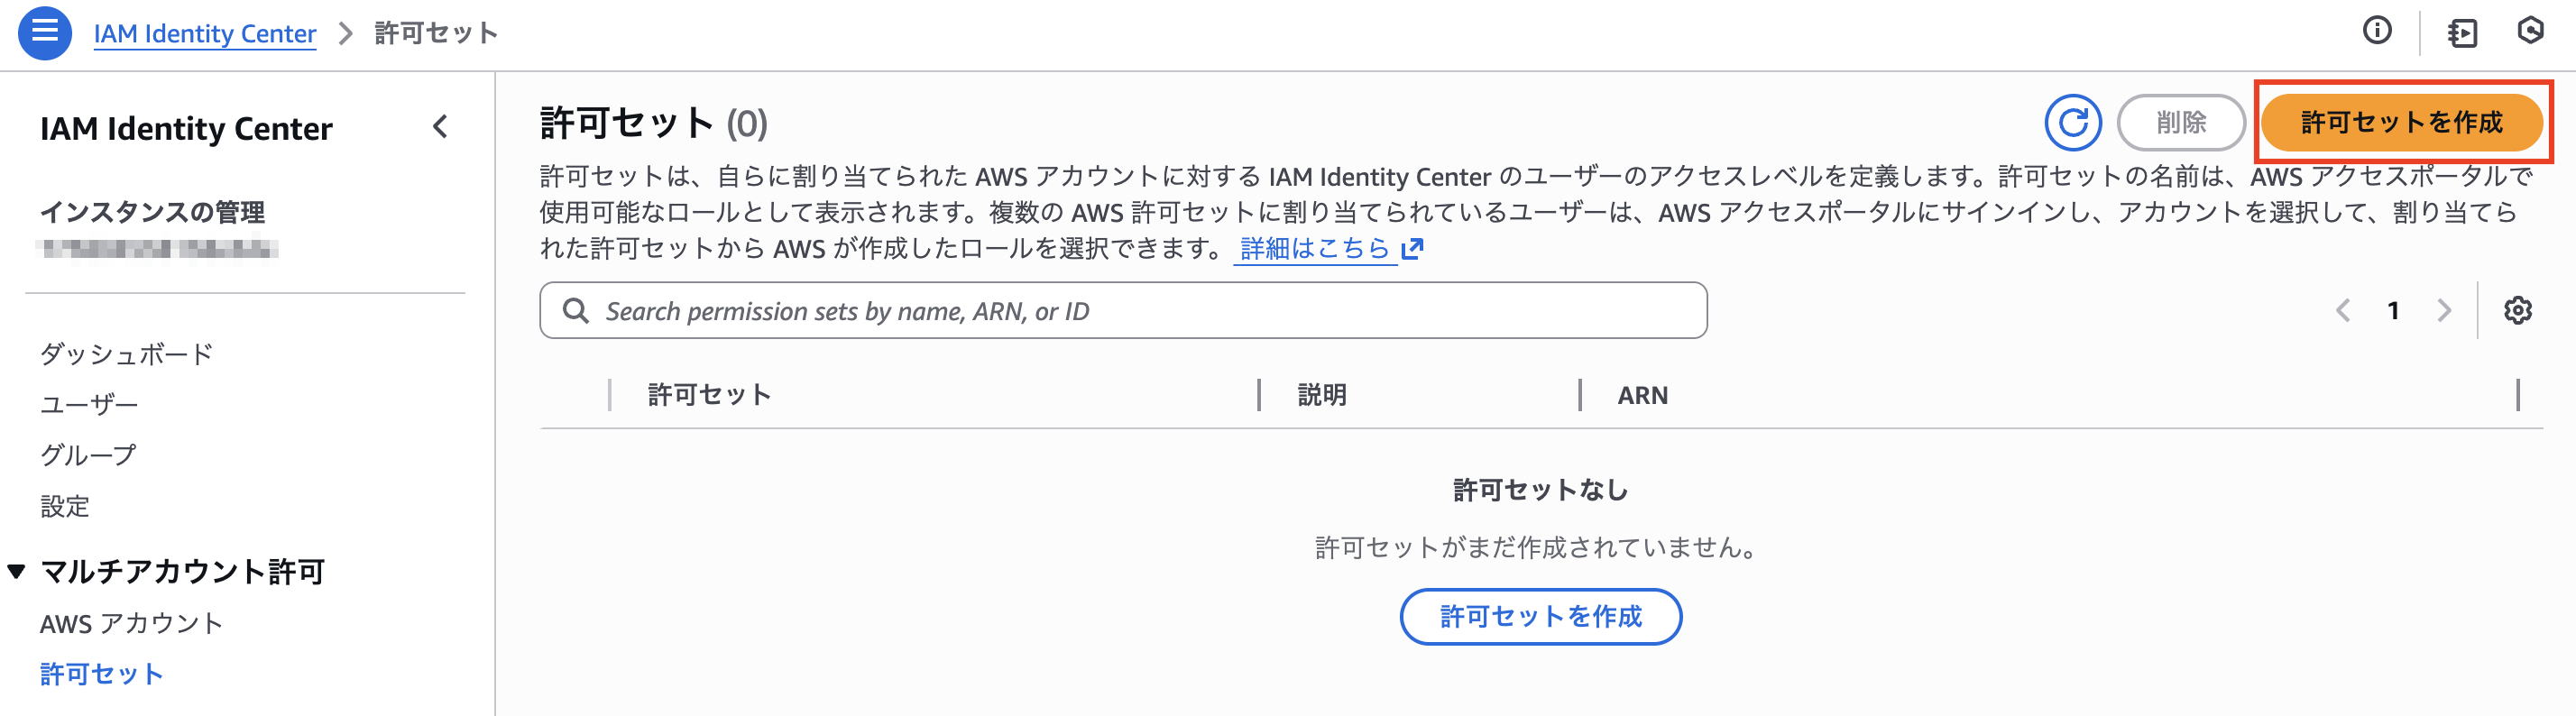Click the outlined 許可セットを作成 button in empty table
Screen dimensions: 2576x716
pyautogui.click(x=1540, y=616)
